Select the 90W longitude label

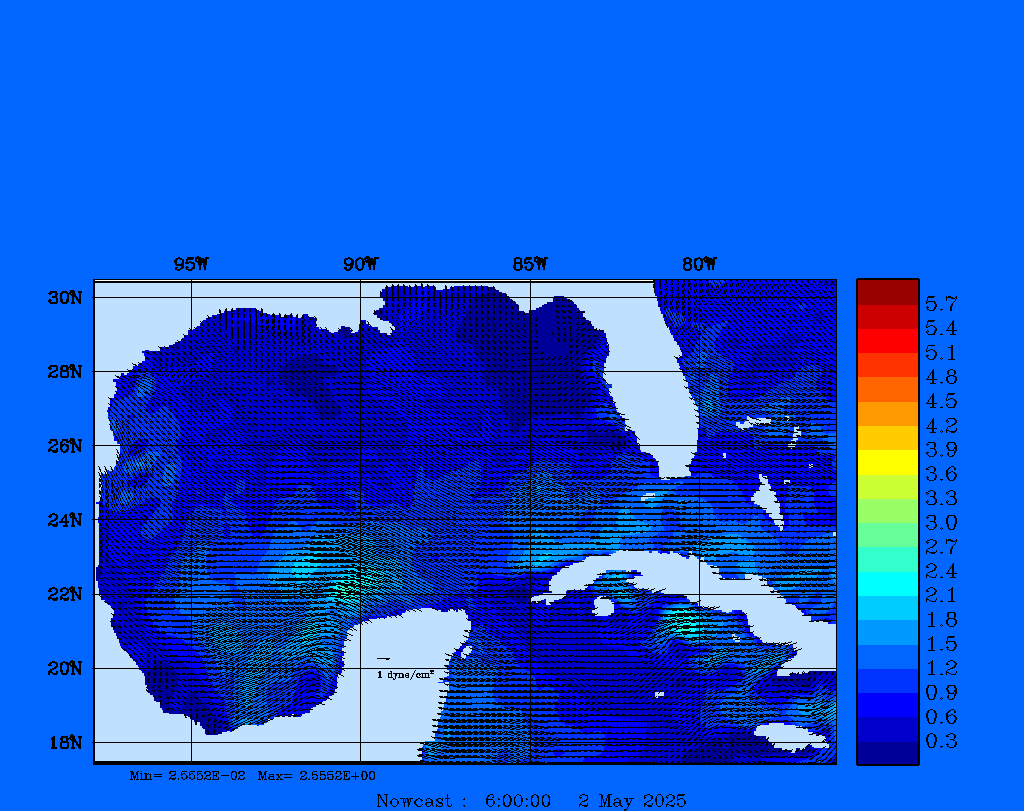(x=360, y=265)
